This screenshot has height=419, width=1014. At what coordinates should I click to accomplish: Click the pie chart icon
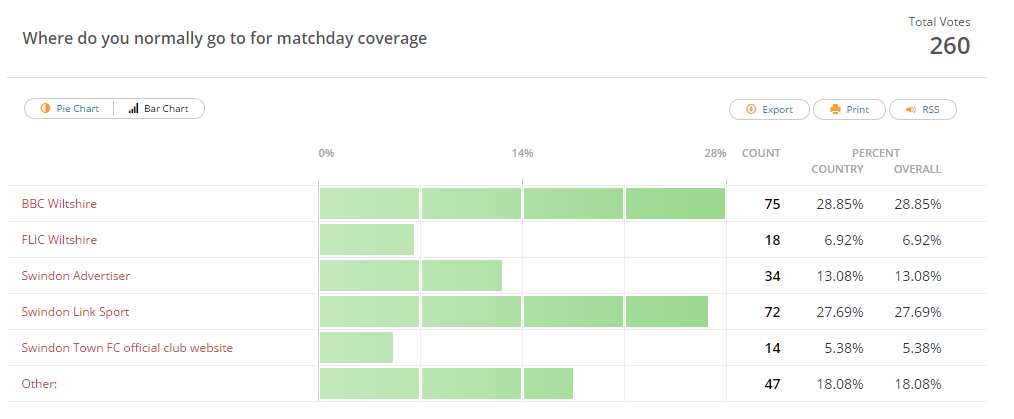tap(45, 109)
